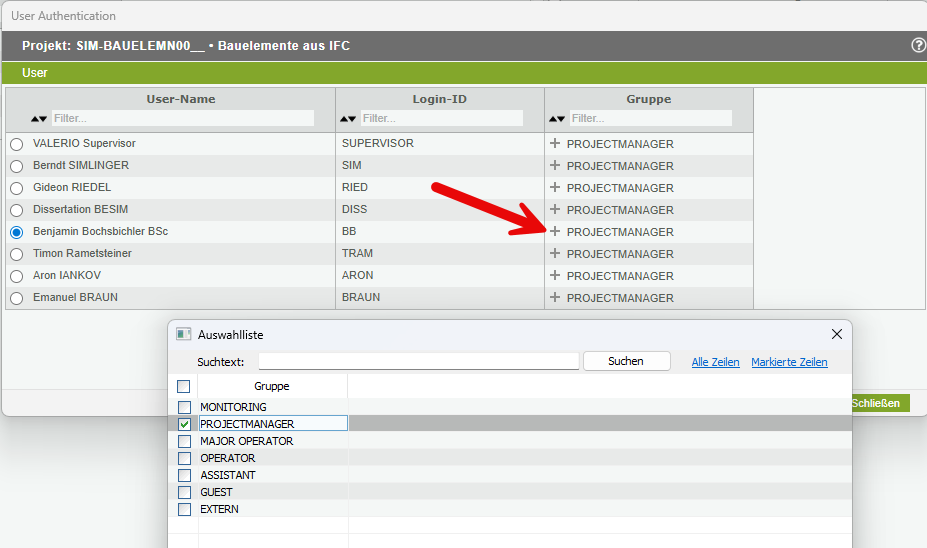Viewport: 927px width, 548px height.
Task: Click the help question mark icon
Action: click(x=918, y=46)
